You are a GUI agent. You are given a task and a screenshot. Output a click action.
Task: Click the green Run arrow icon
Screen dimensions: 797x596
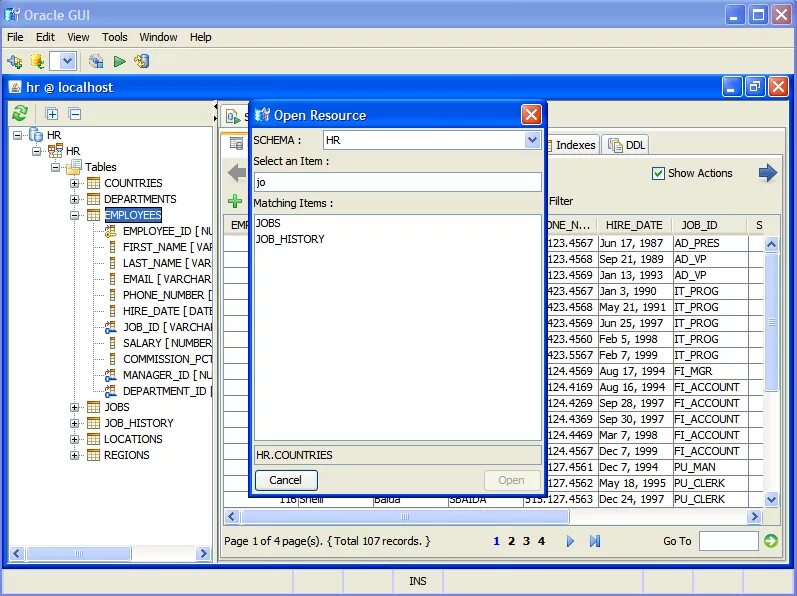coord(119,61)
